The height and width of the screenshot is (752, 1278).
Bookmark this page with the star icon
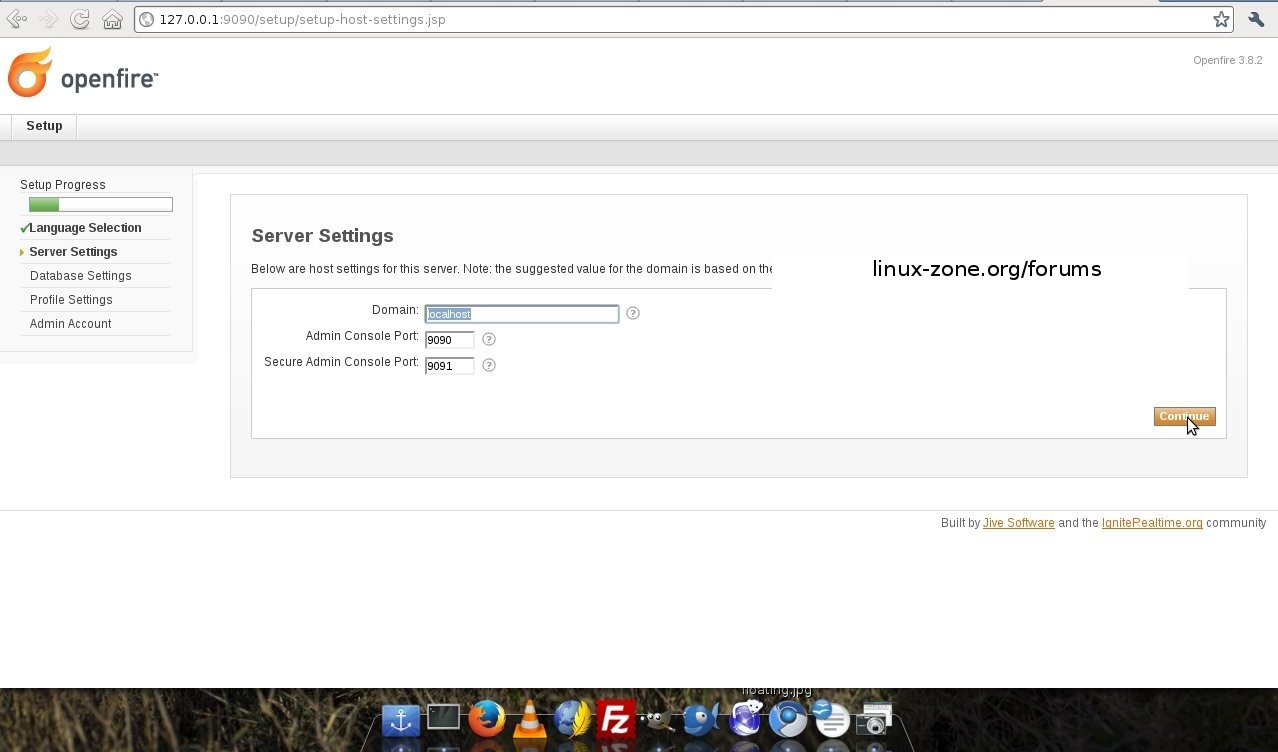1221,19
